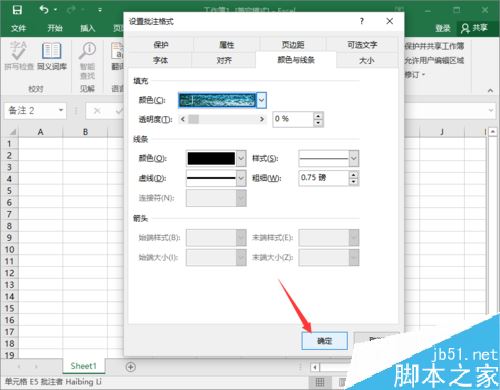Click the fill color texture swatch
The image size is (500, 390).
pos(217,100)
